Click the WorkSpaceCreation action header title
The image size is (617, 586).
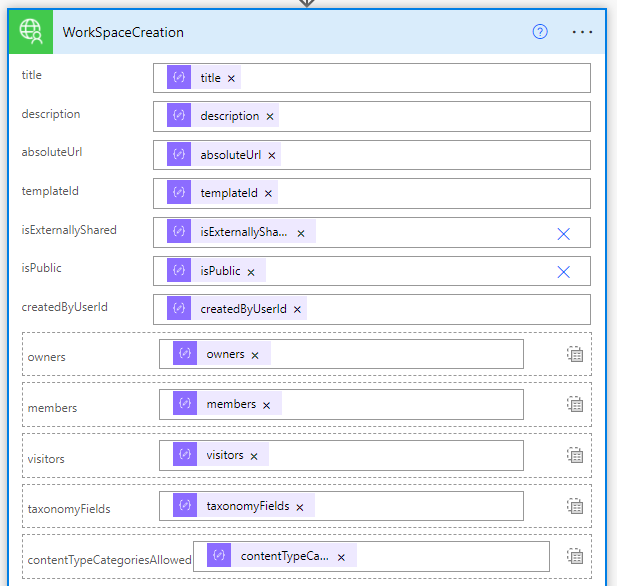click(x=123, y=32)
